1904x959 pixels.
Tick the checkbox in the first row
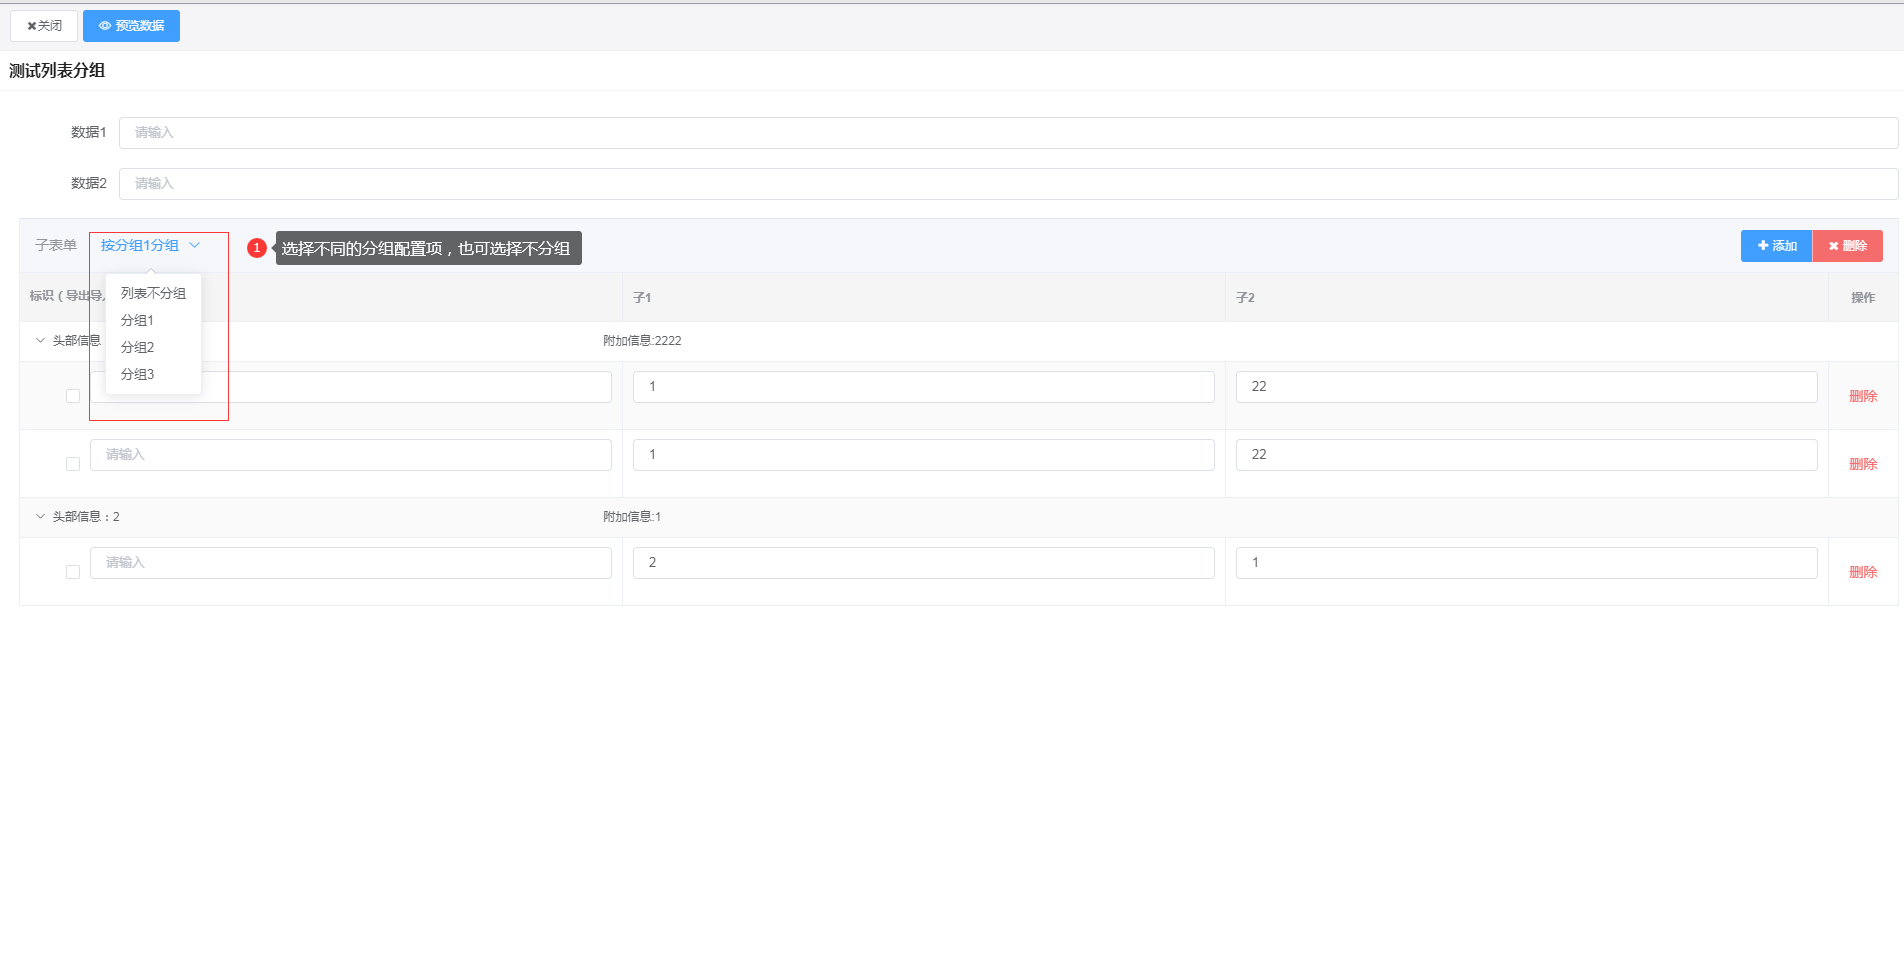pyautogui.click(x=73, y=396)
